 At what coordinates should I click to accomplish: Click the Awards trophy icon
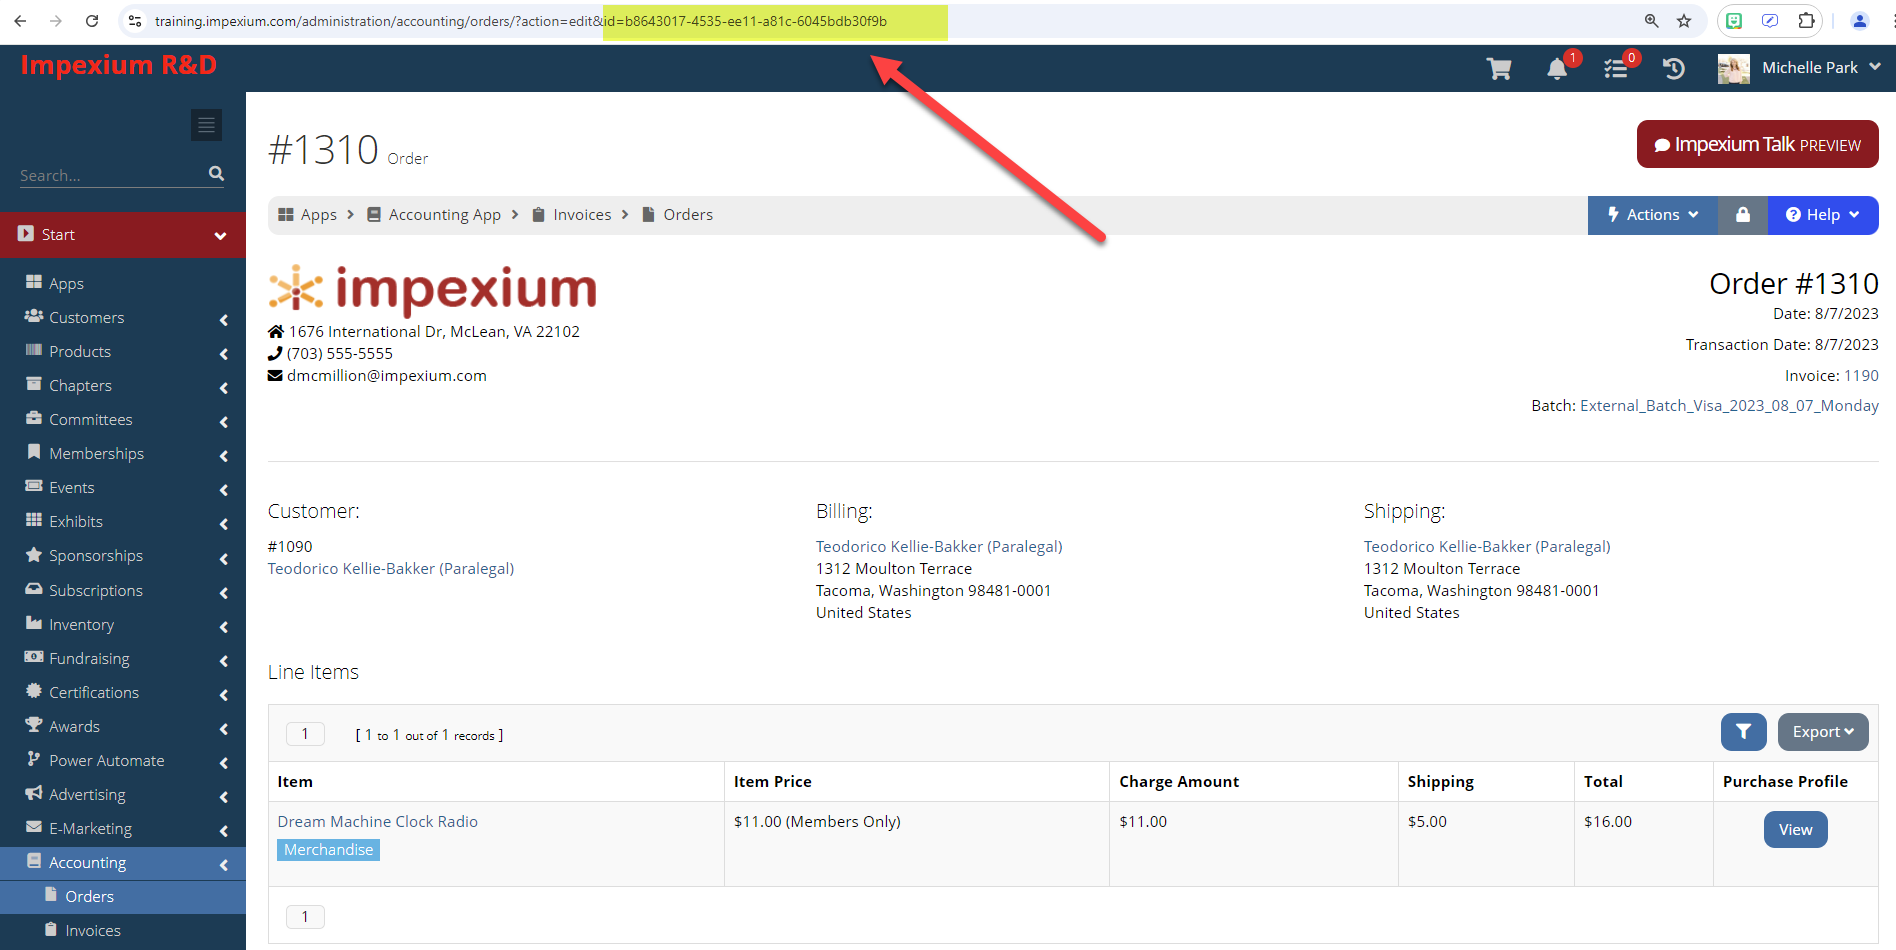point(34,725)
